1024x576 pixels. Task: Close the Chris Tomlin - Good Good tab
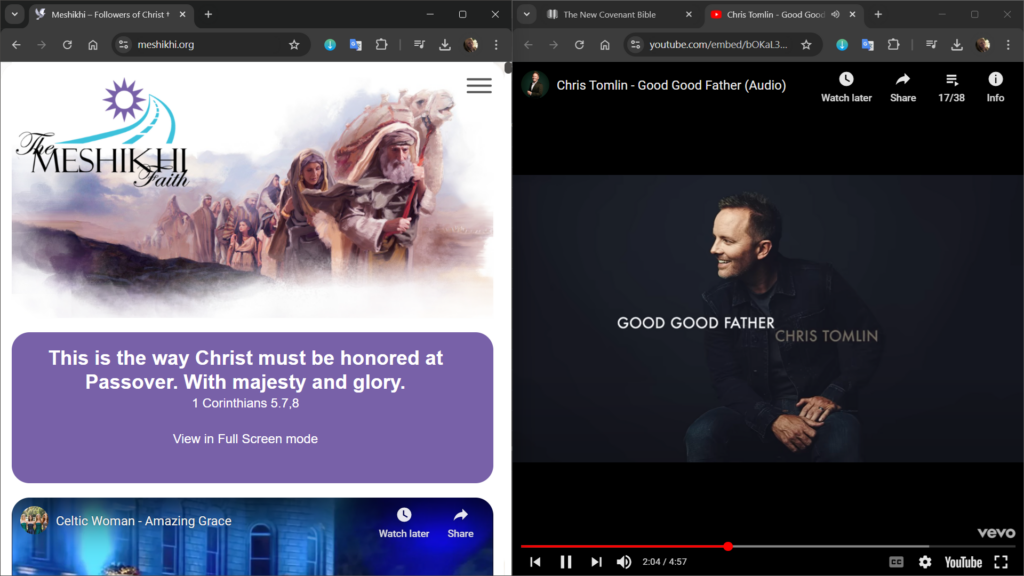click(x=852, y=14)
